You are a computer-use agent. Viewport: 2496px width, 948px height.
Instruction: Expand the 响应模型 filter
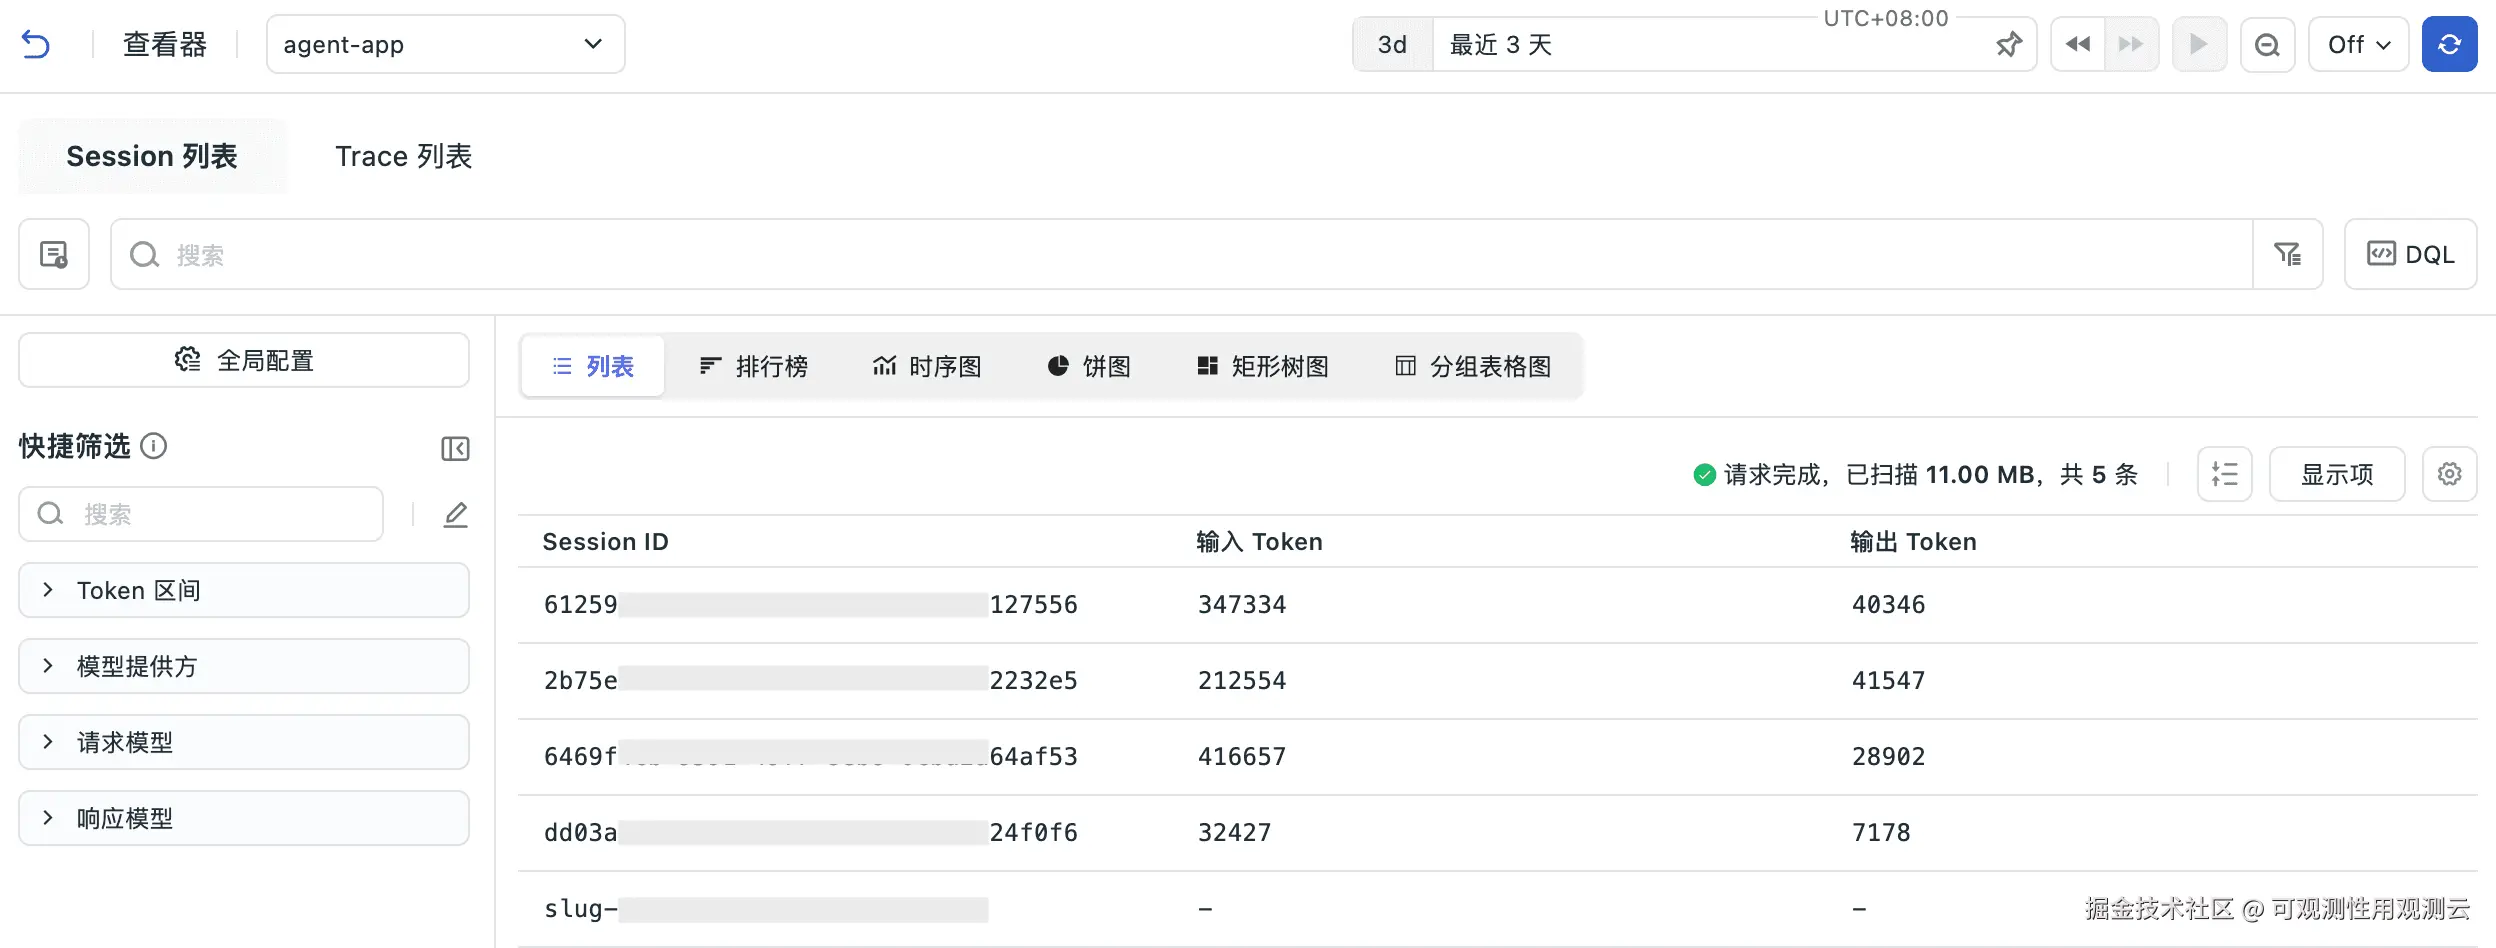[244, 819]
